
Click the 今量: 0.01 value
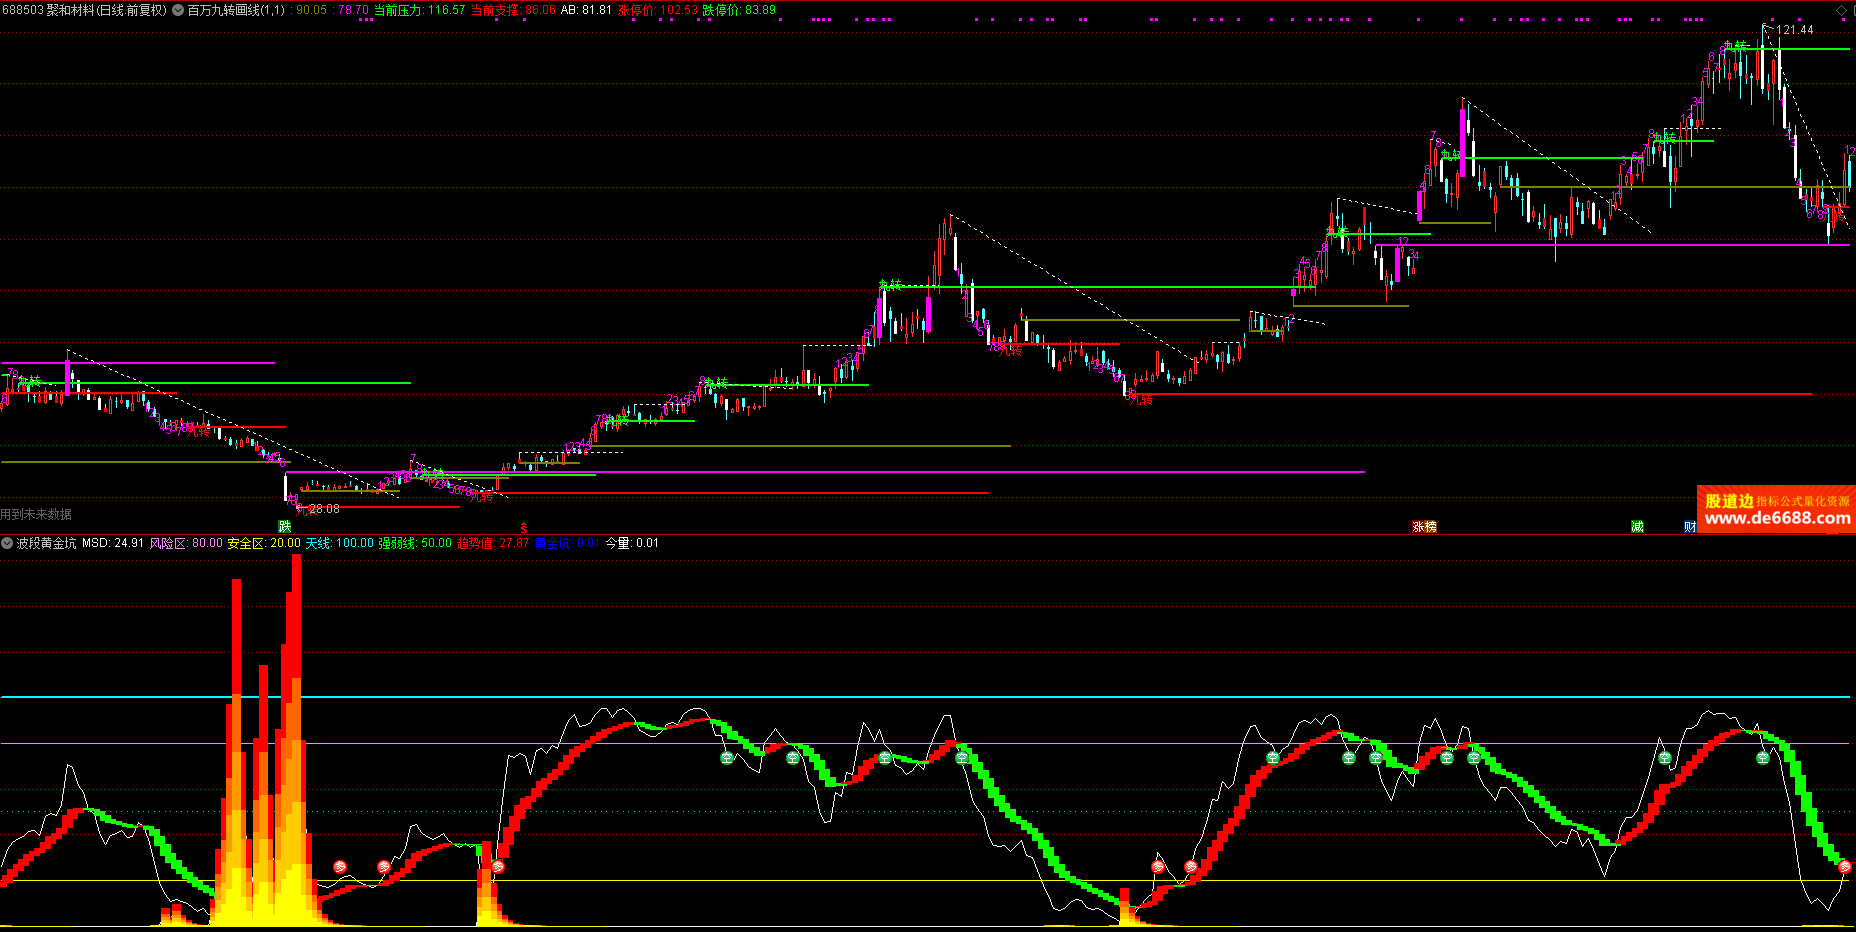click(x=632, y=543)
